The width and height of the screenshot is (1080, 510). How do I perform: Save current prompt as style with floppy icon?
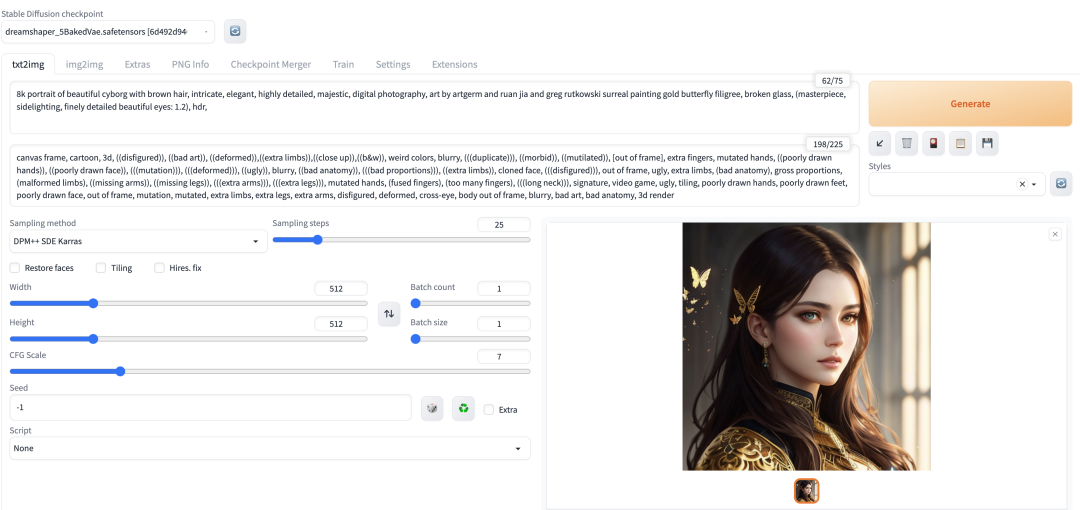tap(987, 143)
